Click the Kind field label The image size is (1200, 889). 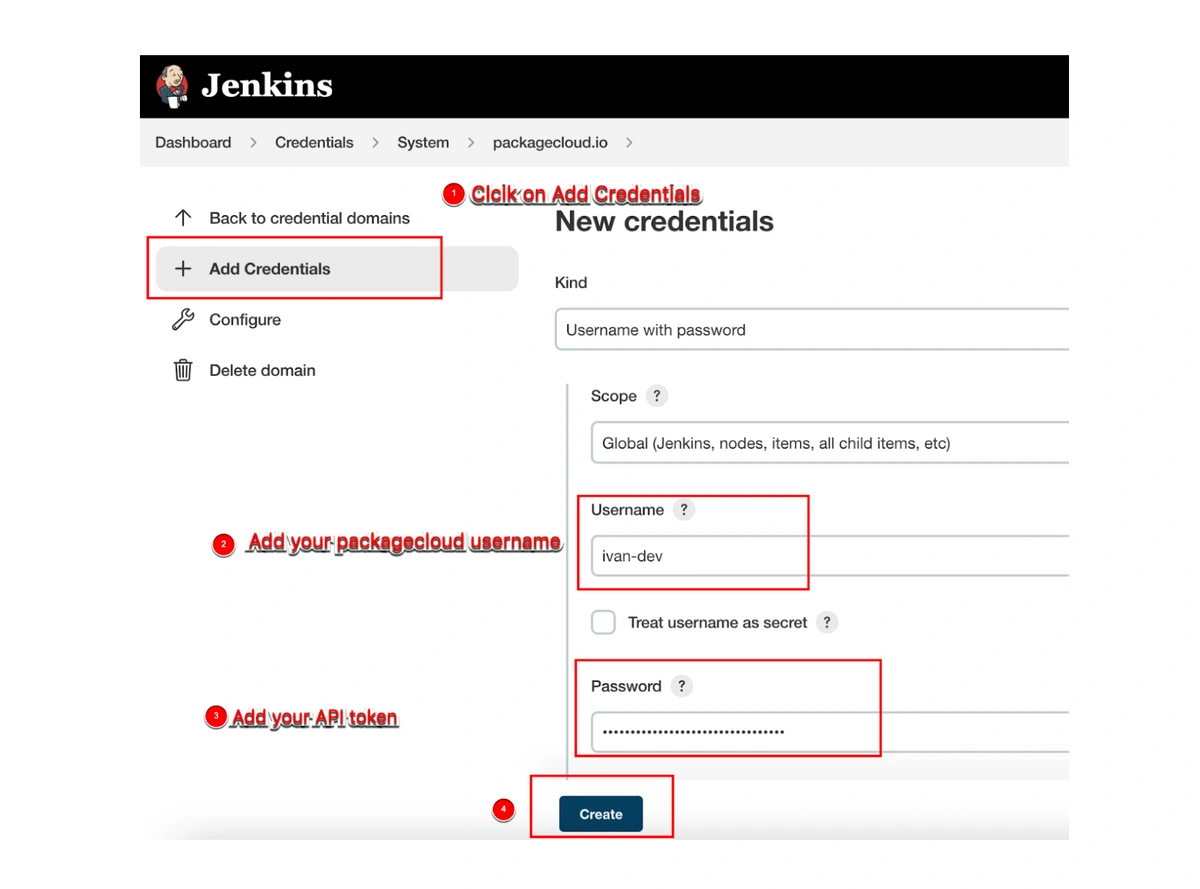pos(571,283)
